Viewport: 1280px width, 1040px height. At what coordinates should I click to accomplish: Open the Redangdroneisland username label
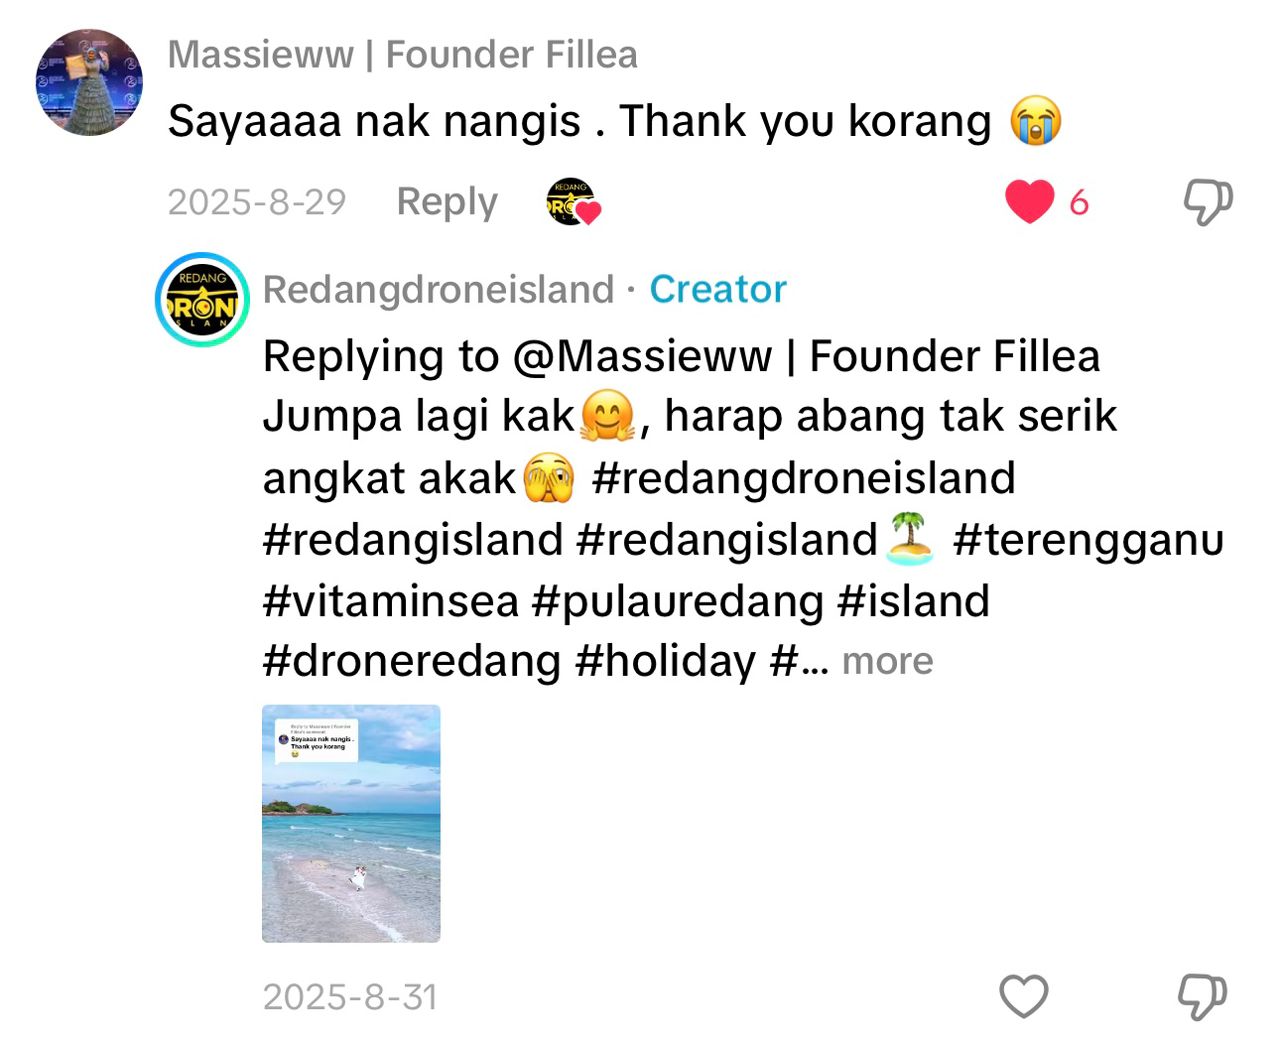[x=439, y=290]
